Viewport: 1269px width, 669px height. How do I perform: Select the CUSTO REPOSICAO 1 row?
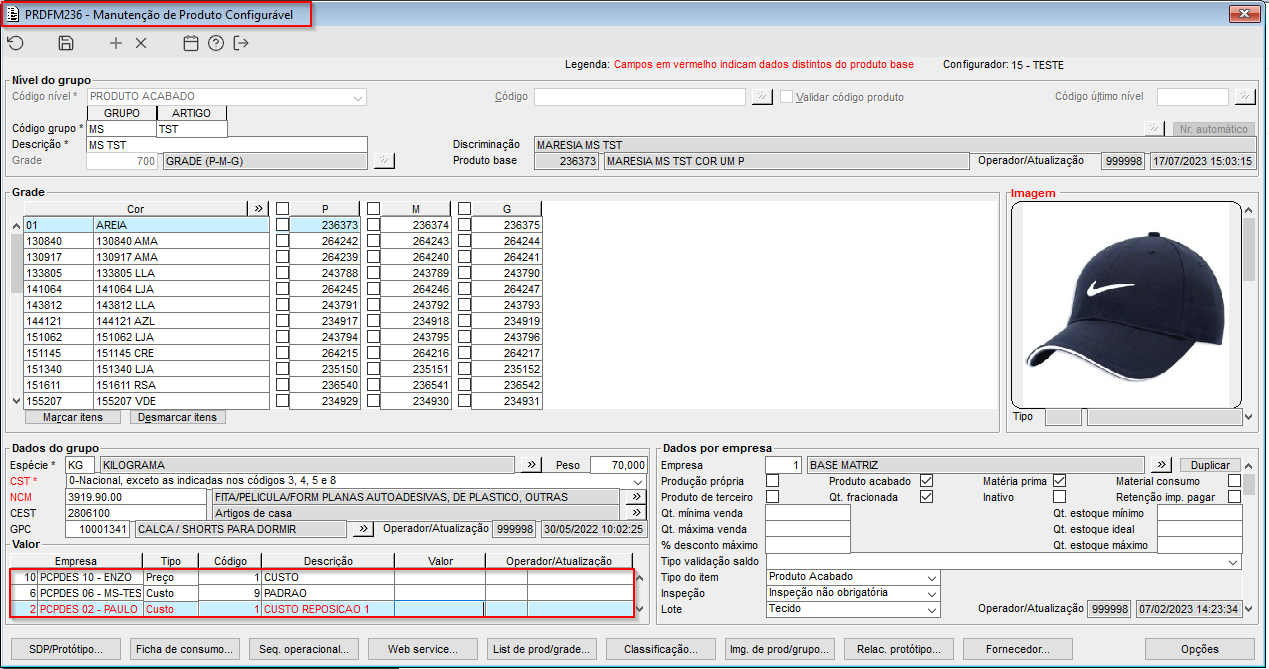[x=323, y=609]
